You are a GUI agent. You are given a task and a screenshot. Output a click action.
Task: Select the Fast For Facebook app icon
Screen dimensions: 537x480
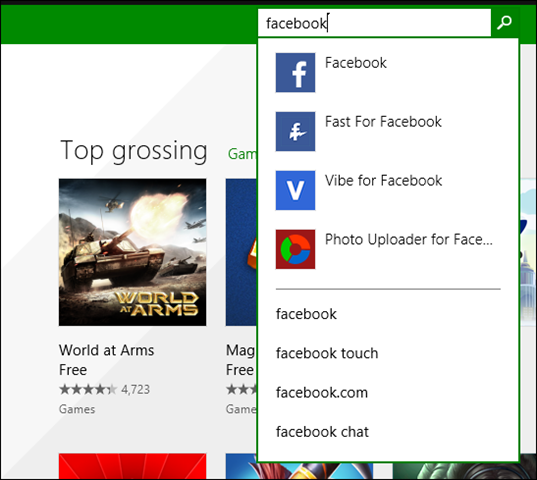(295, 131)
